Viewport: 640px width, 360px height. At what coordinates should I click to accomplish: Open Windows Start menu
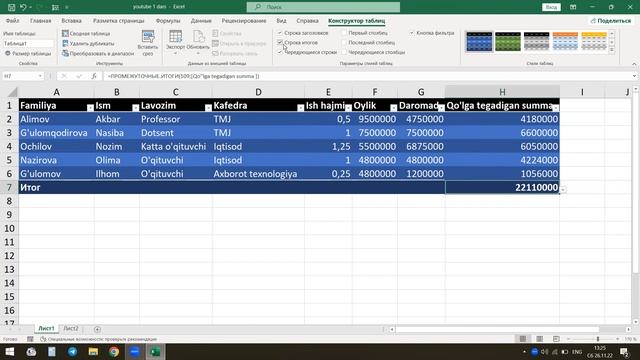[9, 351]
